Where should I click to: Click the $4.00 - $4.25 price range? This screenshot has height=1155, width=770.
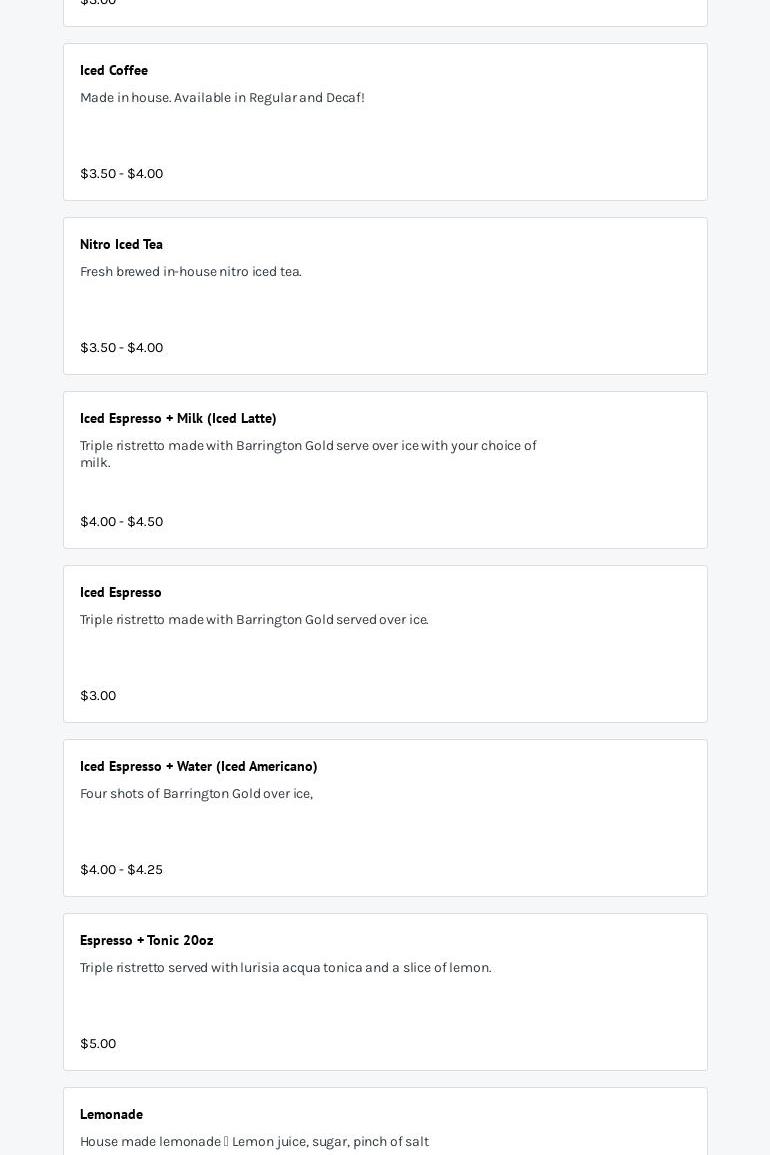pyautogui.click(x=121, y=869)
